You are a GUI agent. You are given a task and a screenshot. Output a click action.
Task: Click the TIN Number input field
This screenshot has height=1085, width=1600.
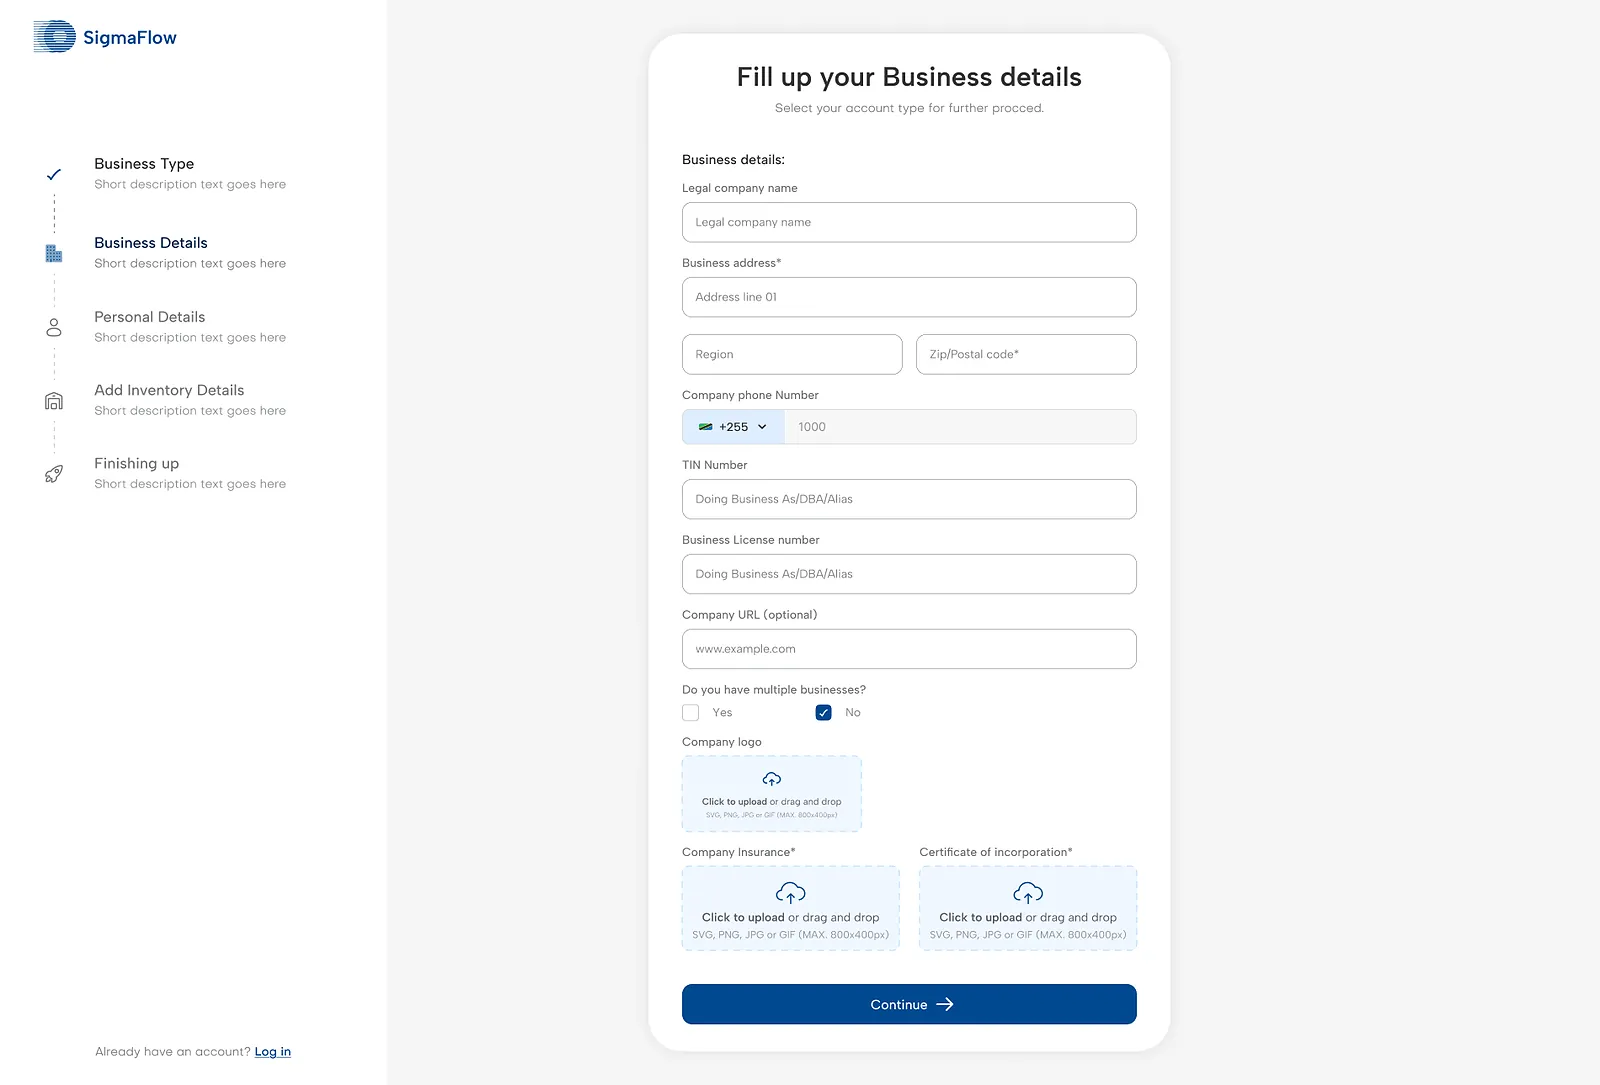pyautogui.click(x=909, y=499)
